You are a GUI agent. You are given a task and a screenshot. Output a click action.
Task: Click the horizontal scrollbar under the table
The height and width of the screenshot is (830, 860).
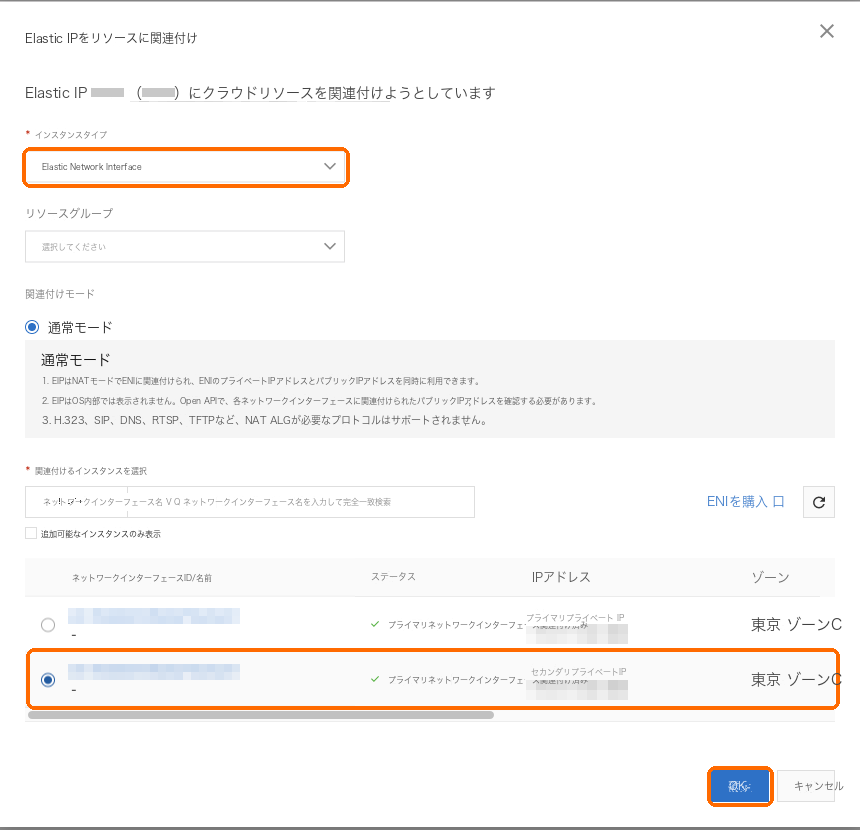[261, 715]
